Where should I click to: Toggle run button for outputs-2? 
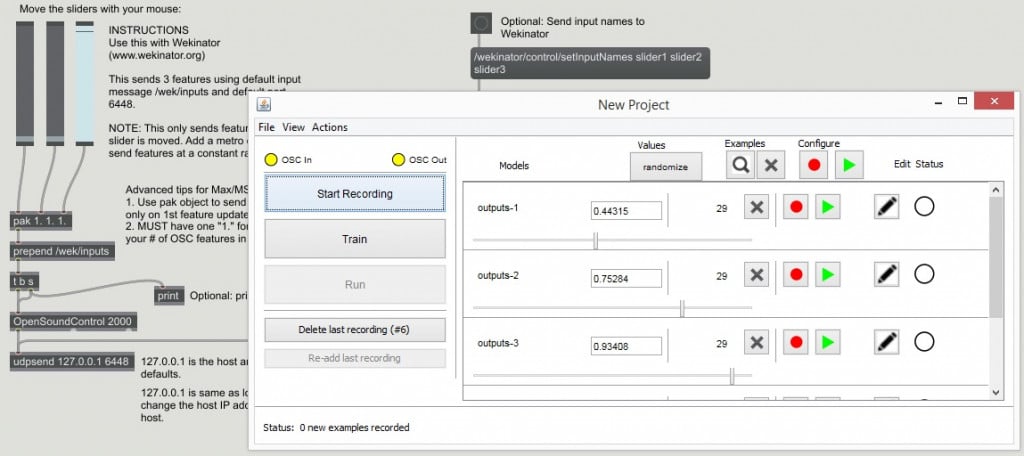click(x=827, y=274)
